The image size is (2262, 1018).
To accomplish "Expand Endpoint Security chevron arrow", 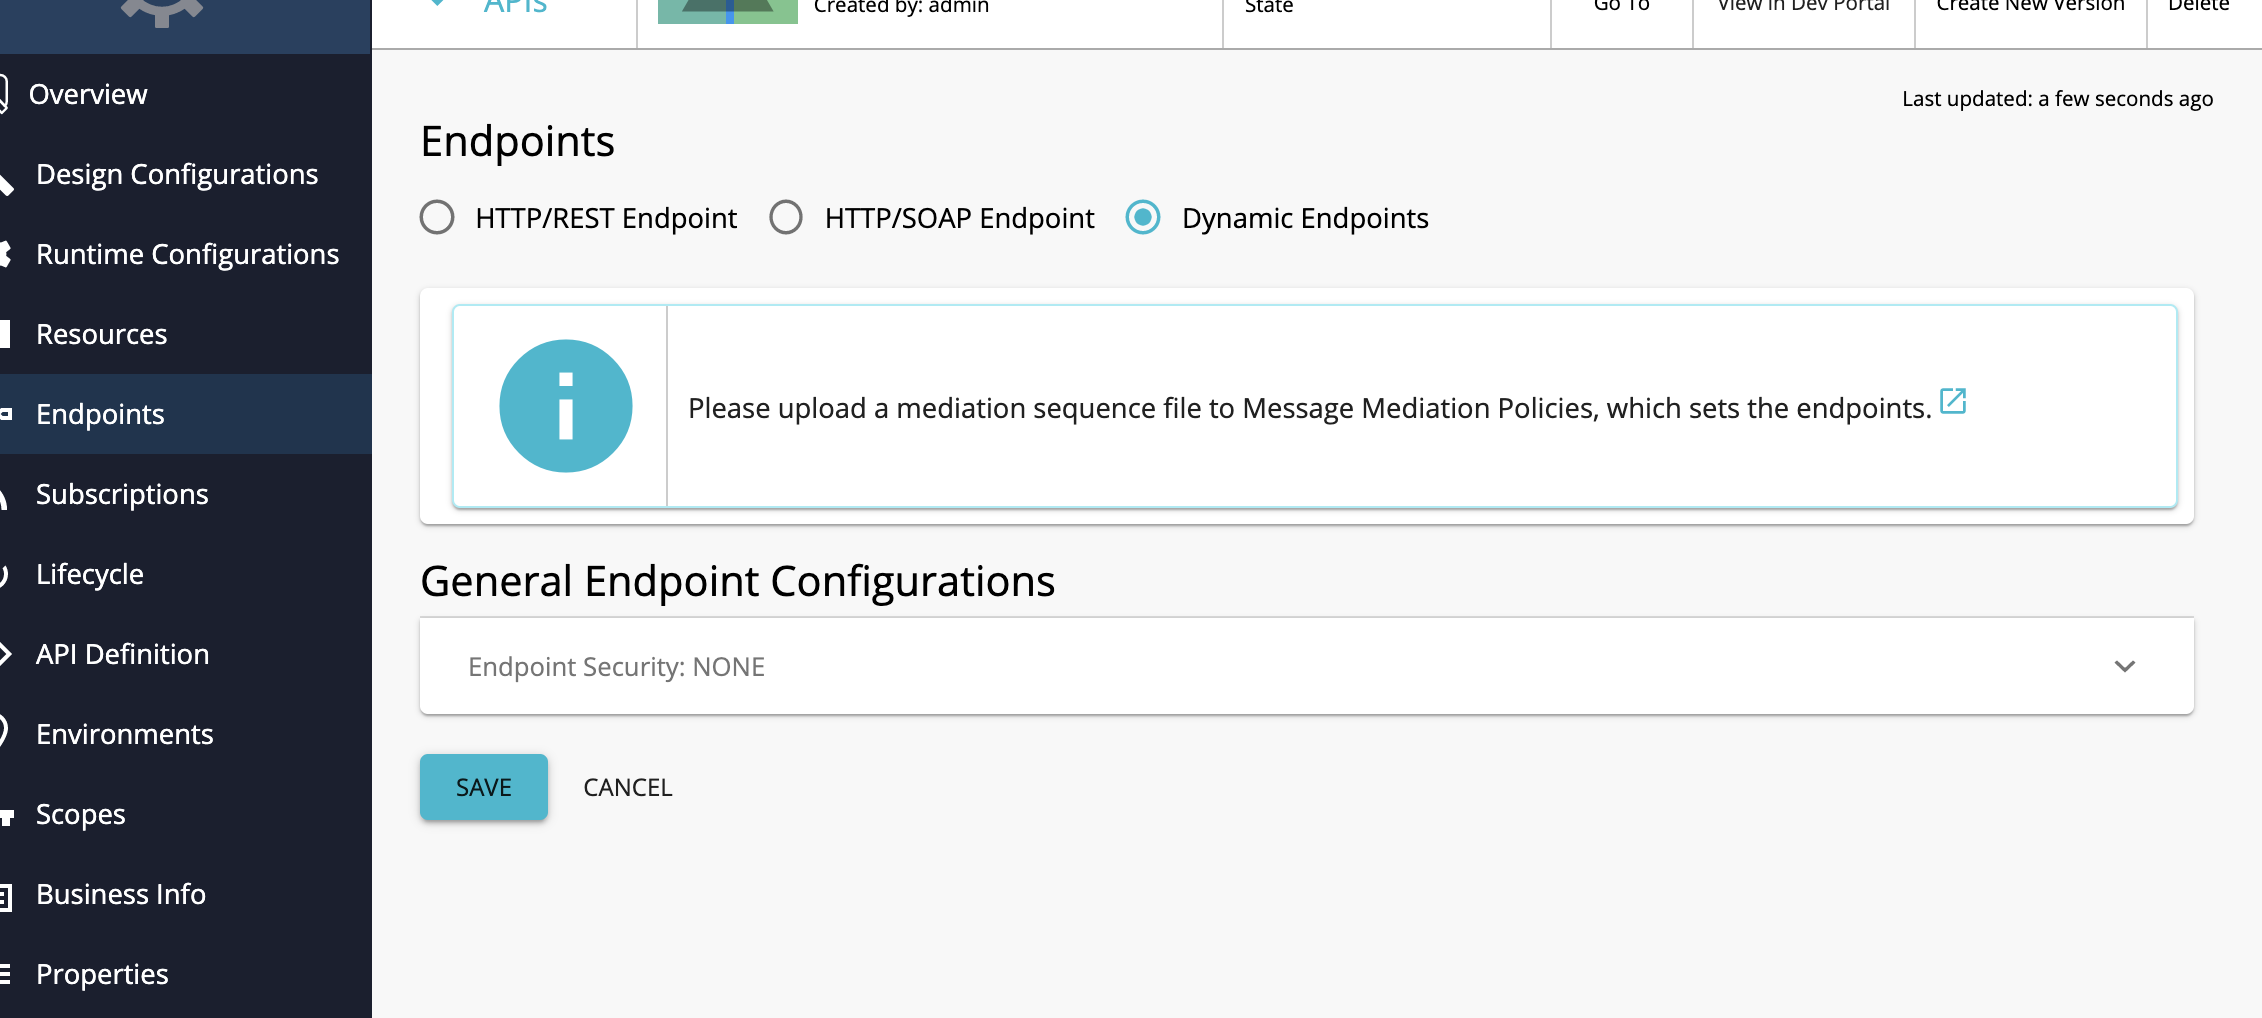I will [2125, 666].
